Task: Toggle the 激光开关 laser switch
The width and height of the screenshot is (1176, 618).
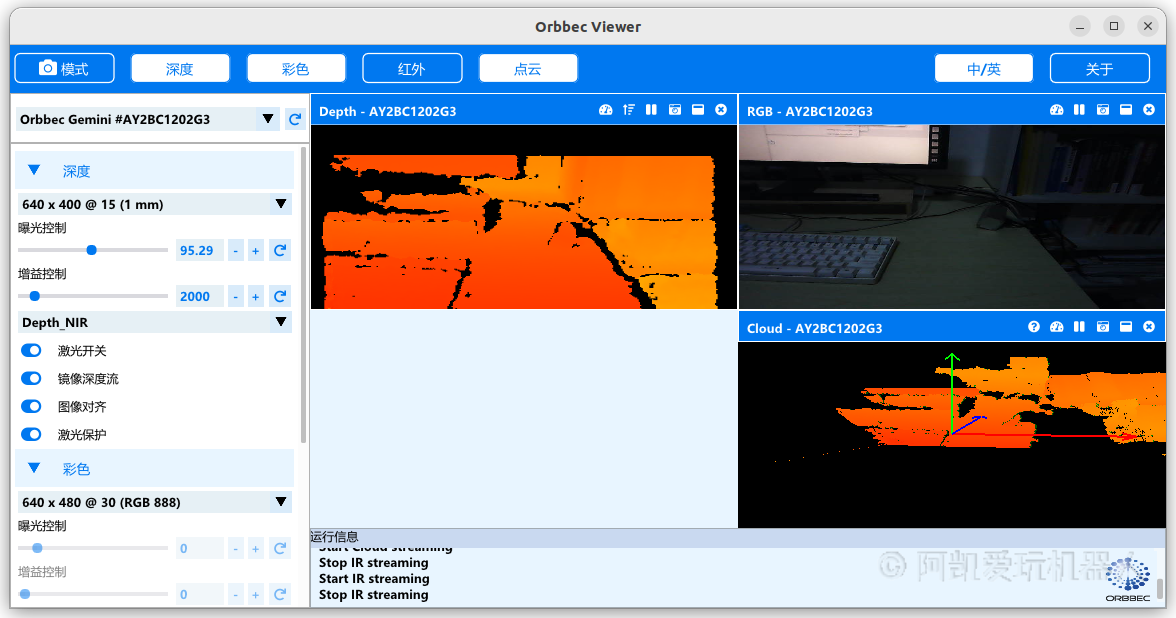Action: coord(32,350)
